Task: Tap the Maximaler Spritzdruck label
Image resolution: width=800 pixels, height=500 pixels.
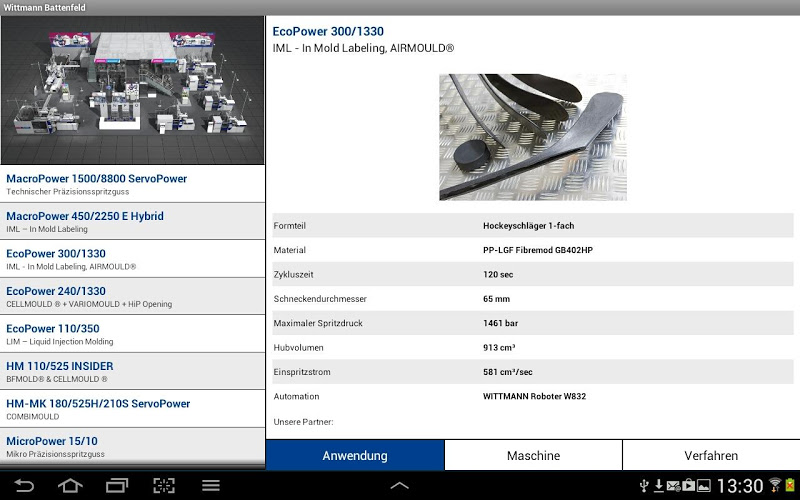Action: [x=318, y=323]
